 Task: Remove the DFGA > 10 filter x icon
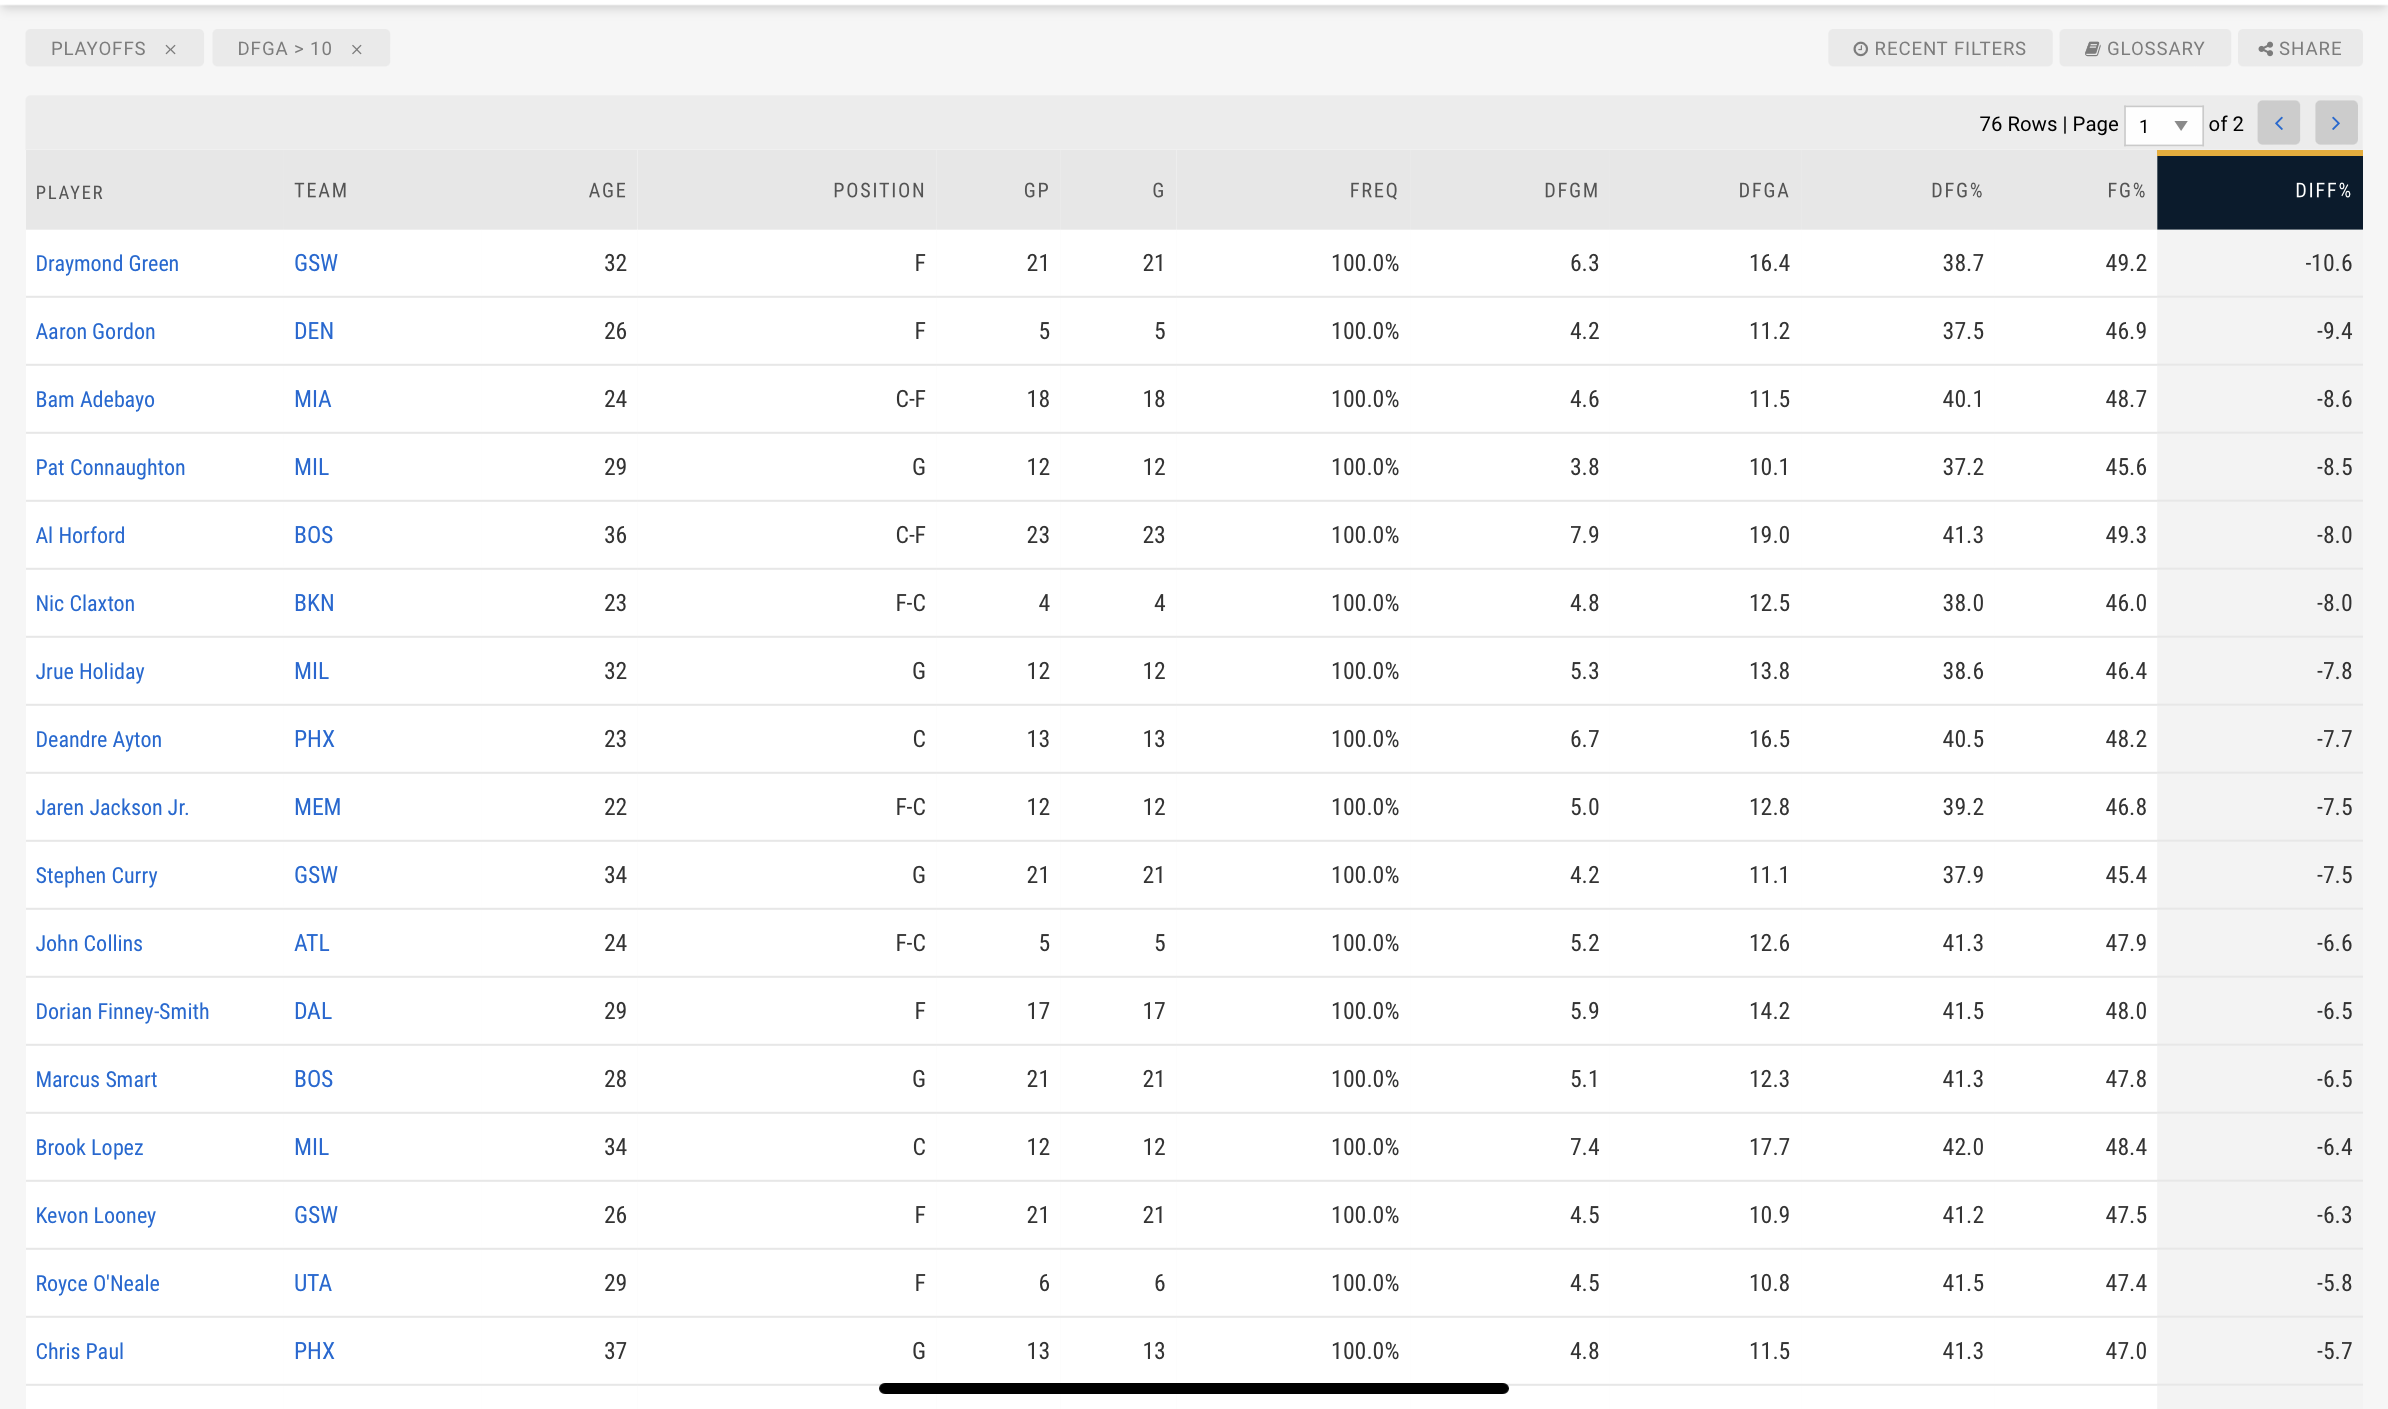click(x=357, y=49)
